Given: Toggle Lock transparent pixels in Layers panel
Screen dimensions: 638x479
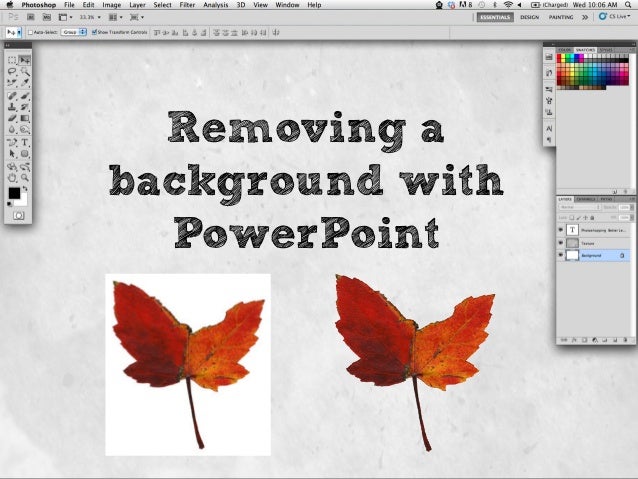Looking at the screenshot, I should 572,218.
